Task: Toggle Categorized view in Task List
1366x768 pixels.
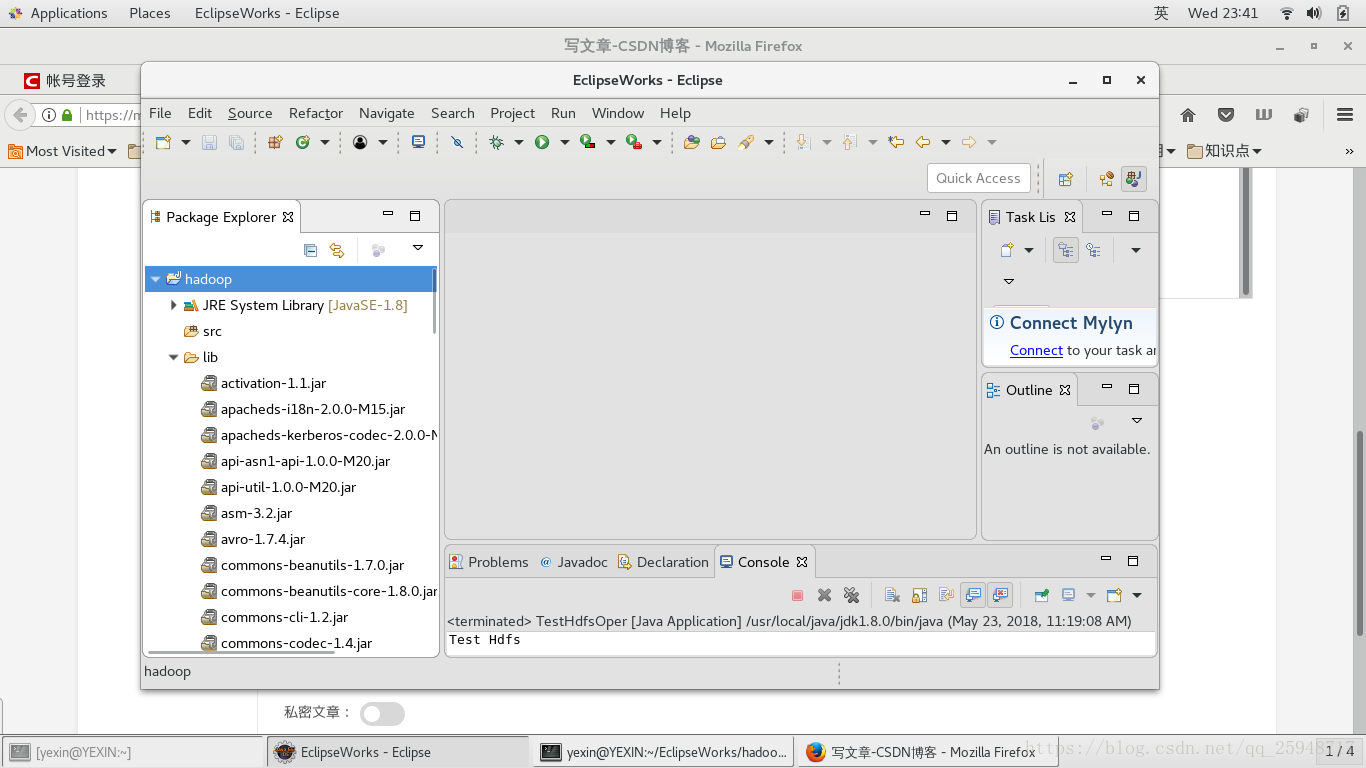Action: pyautogui.click(x=1066, y=250)
